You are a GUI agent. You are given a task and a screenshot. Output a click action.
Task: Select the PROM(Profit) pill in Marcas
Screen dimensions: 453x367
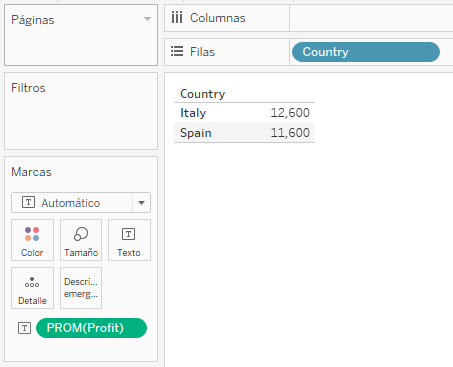91,328
